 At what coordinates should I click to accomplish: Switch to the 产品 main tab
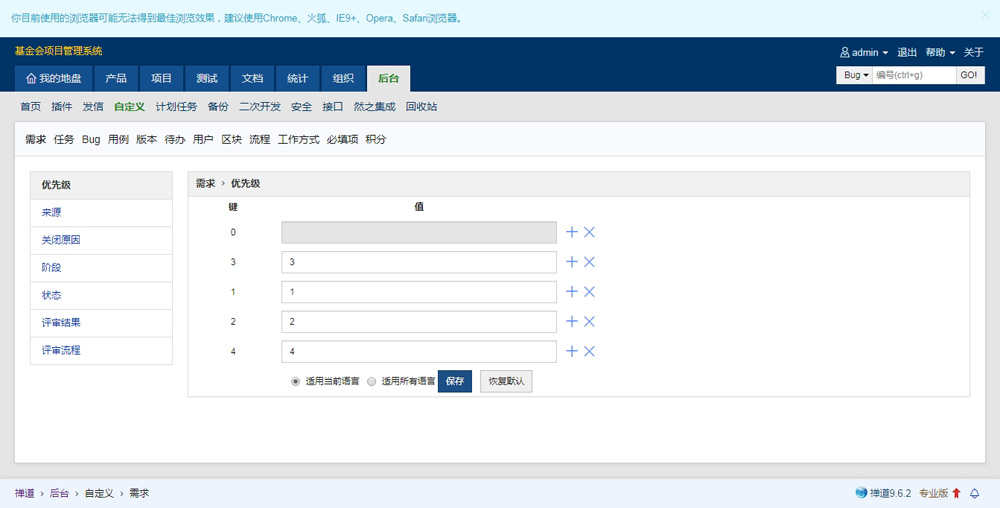(116, 78)
